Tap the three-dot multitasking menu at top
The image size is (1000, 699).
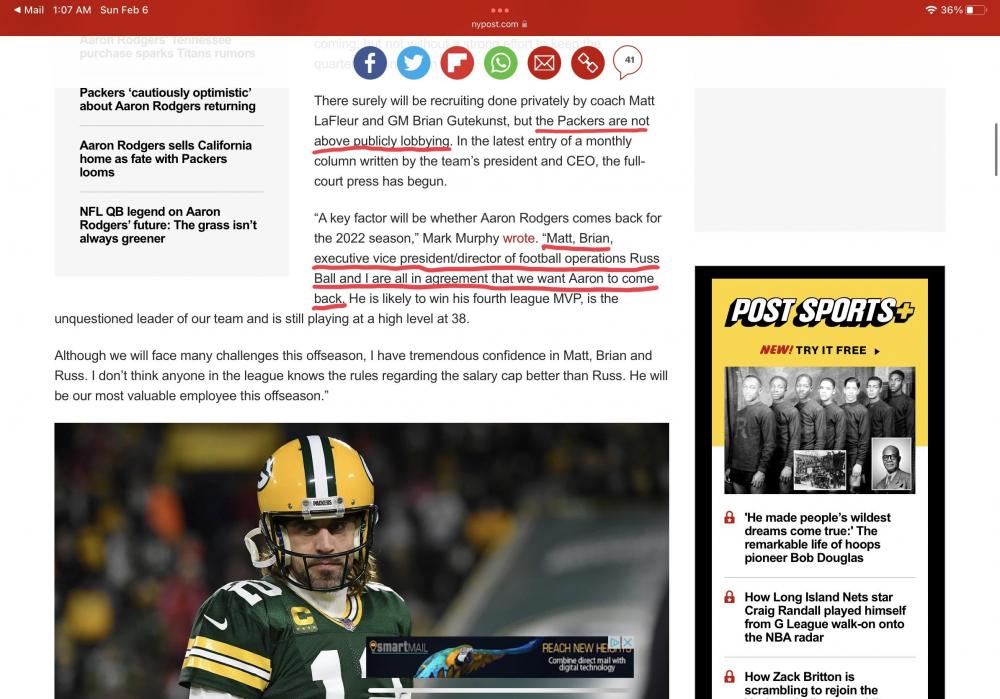point(500,10)
